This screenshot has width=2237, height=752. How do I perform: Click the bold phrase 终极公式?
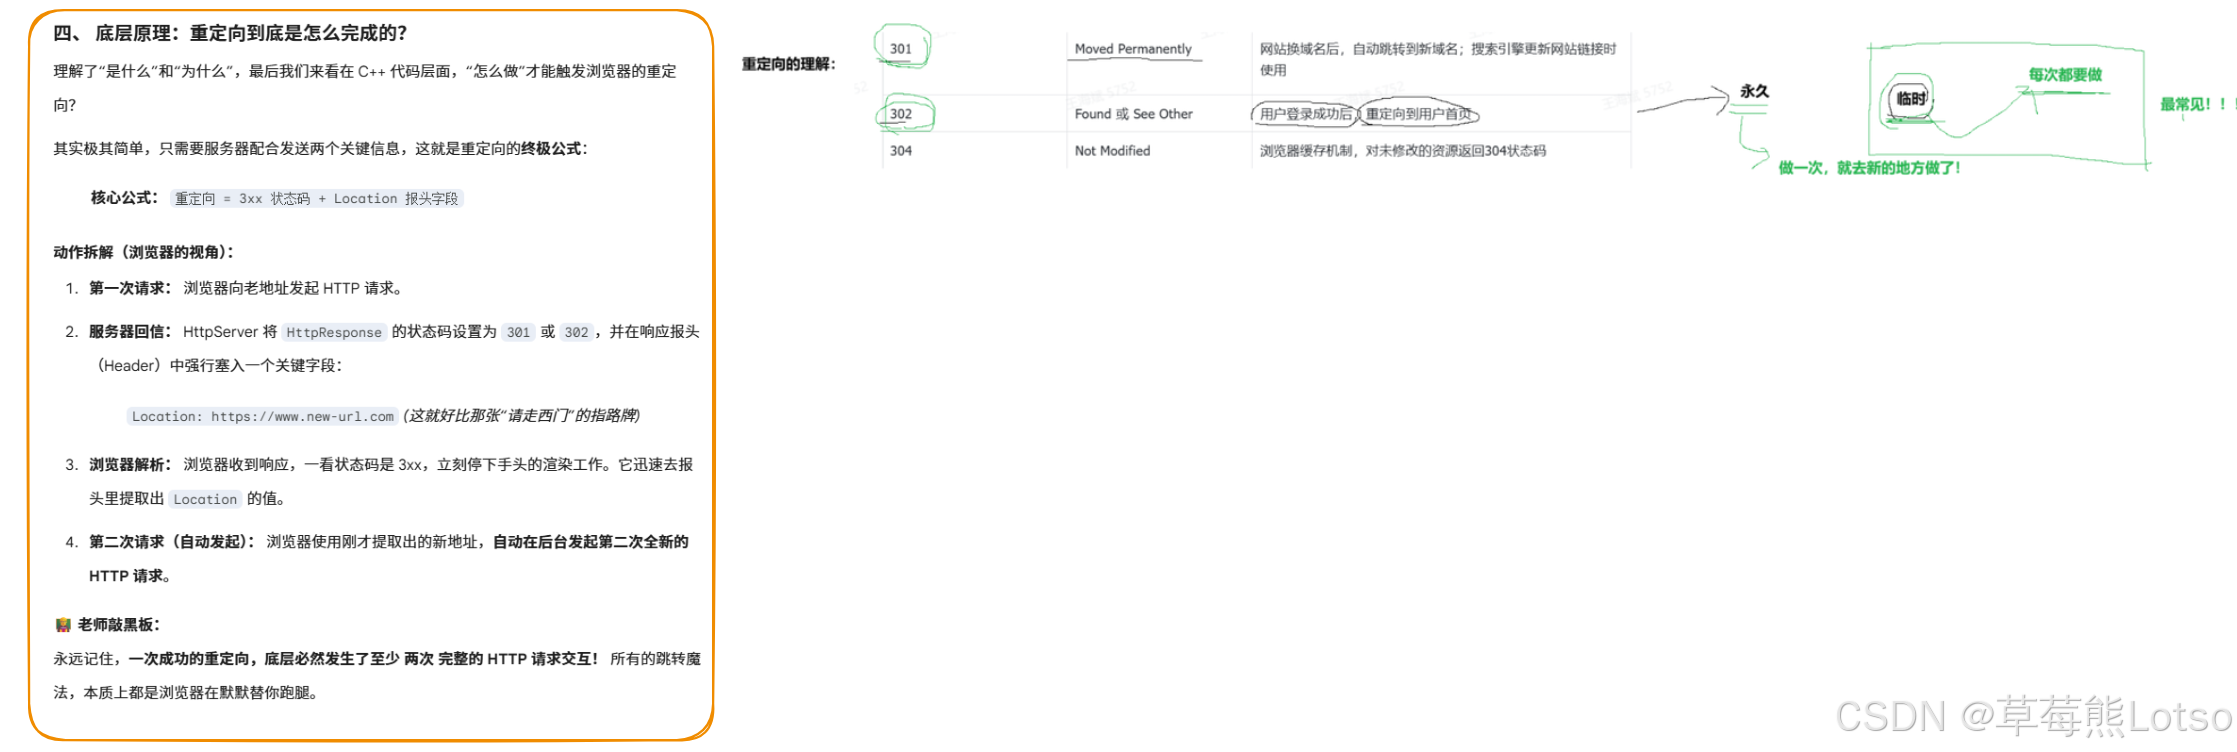tap(550, 149)
